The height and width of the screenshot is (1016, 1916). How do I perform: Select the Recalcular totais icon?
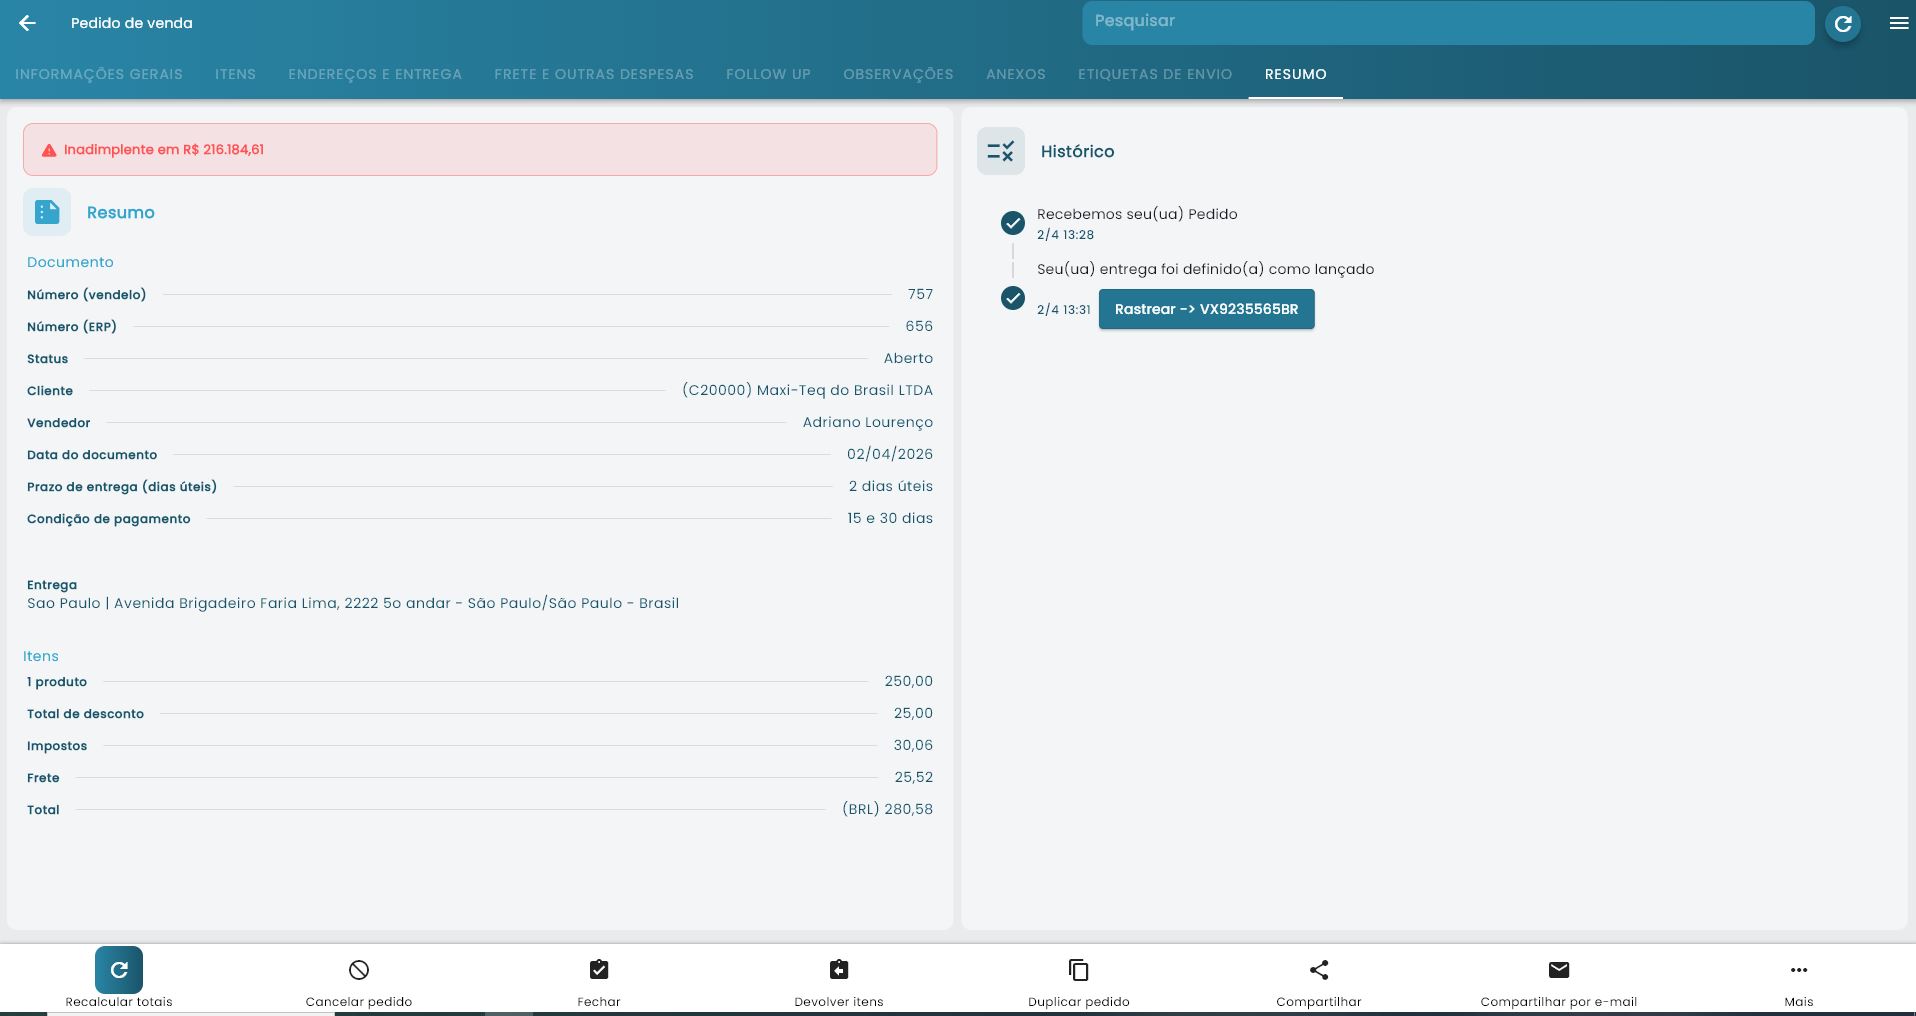(x=118, y=969)
